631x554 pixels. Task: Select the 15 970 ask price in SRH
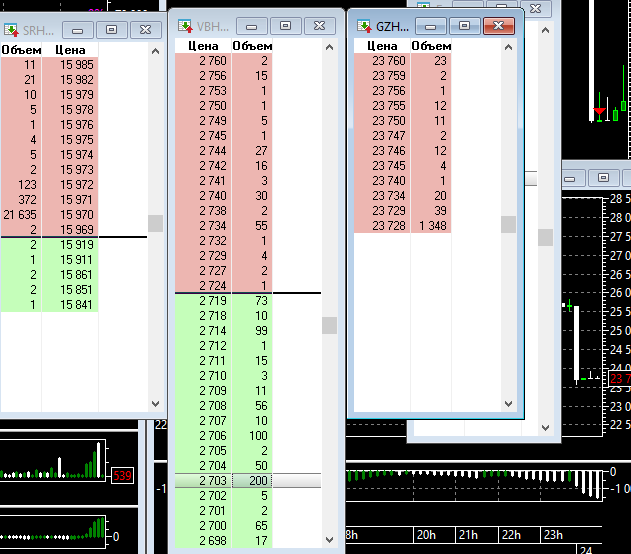pyautogui.click(x=70, y=215)
